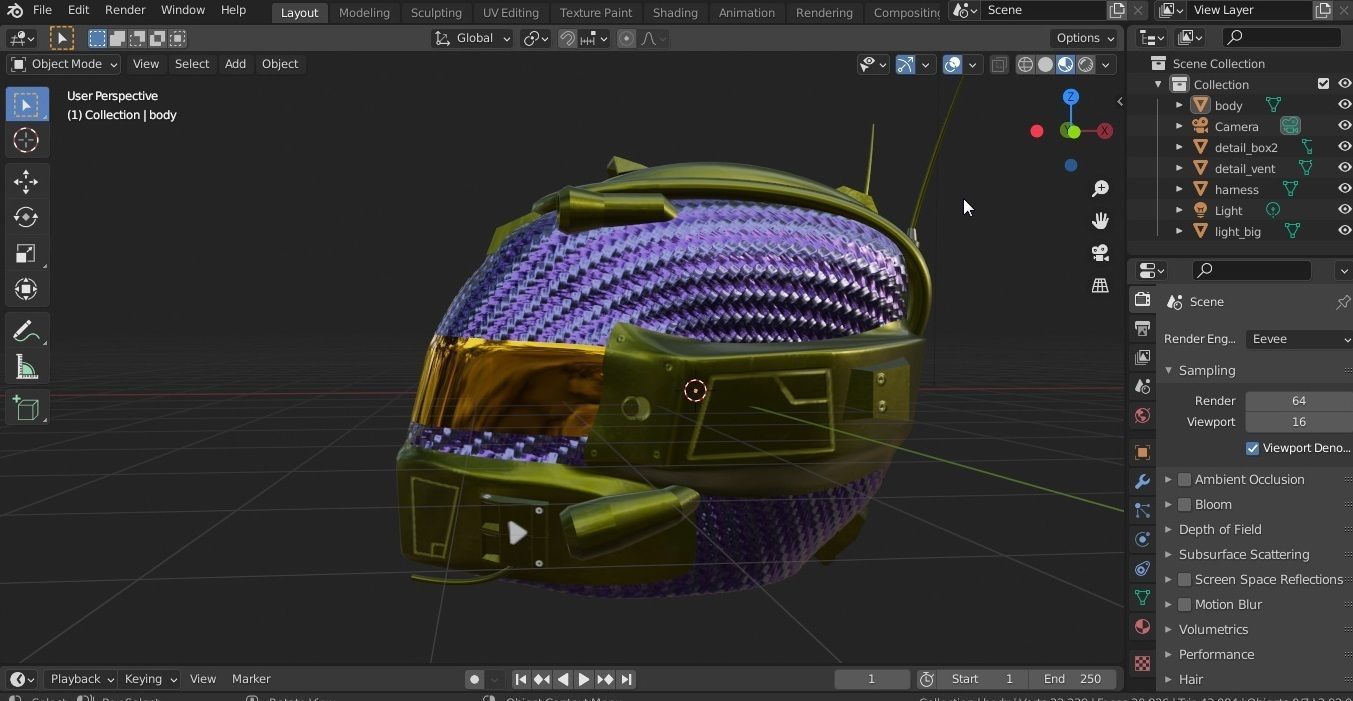Click the Render samples value field
The height and width of the screenshot is (701, 1353).
1298,400
